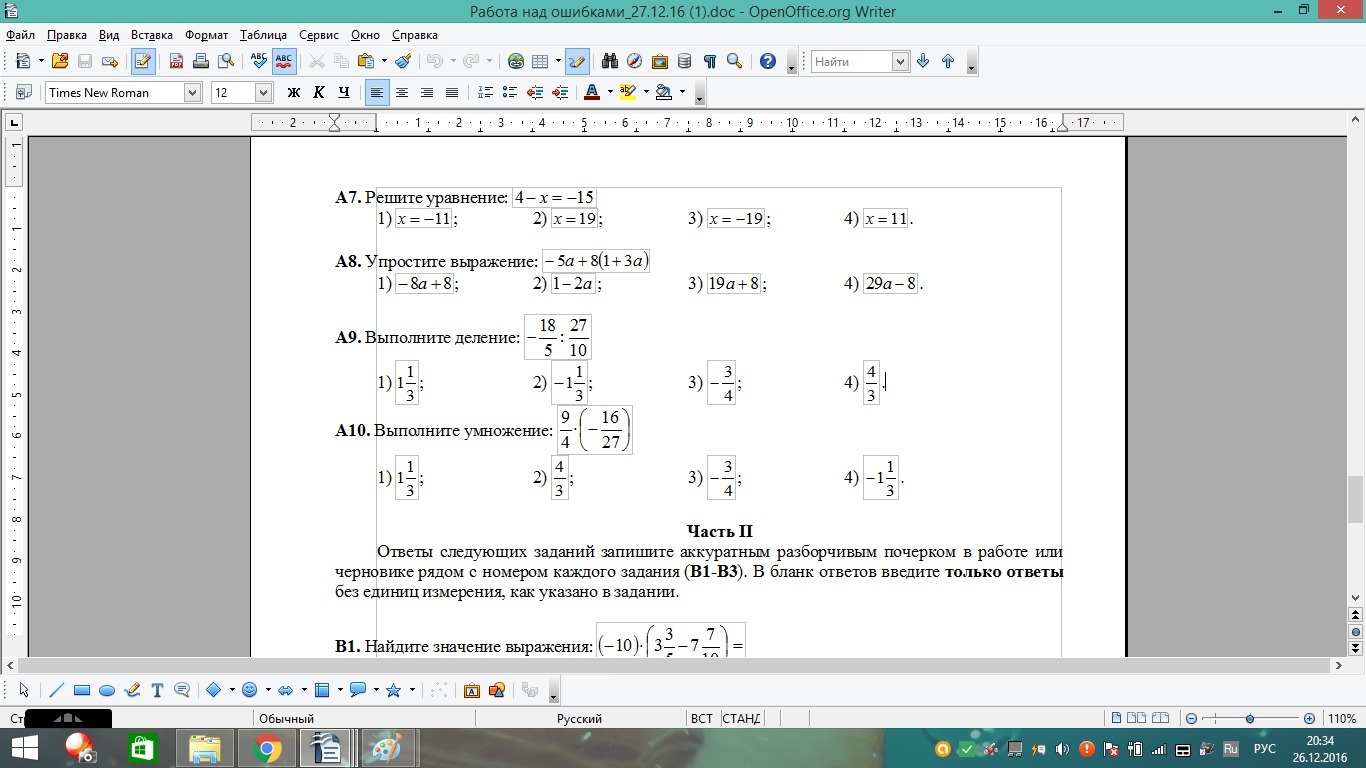Viewport: 1366px width, 768px height.
Task: Run Spelling and Grammar check
Action: pyautogui.click(x=259, y=61)
